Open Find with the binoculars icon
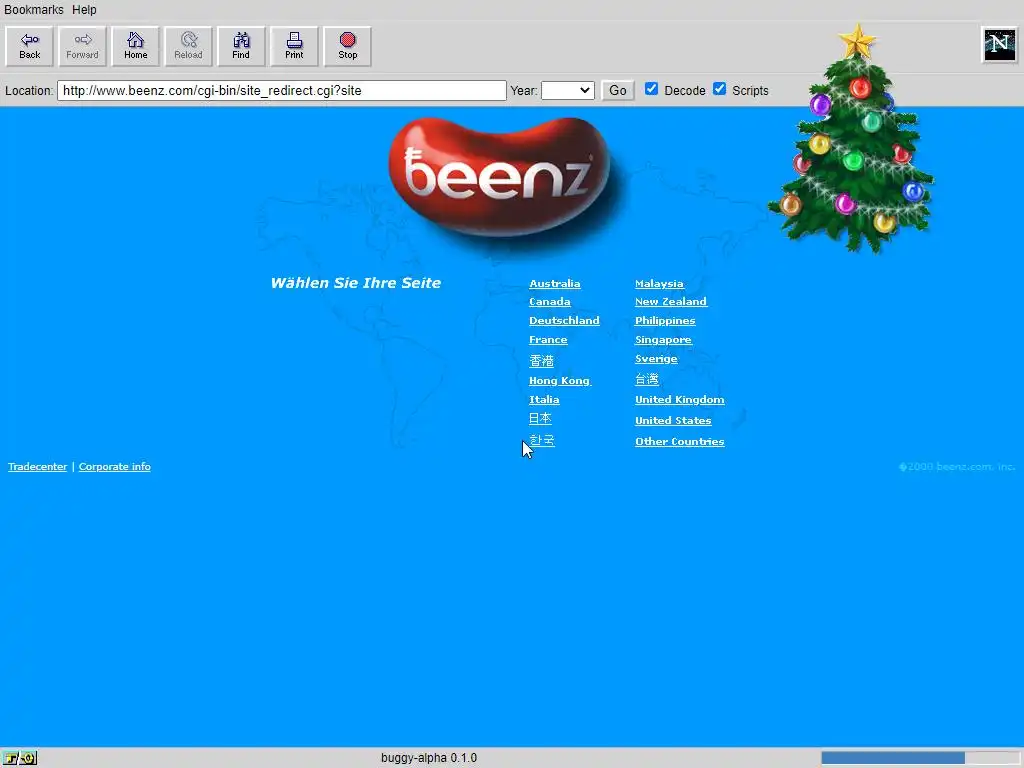Screen dimensions: 1024x768 [241, 46]
